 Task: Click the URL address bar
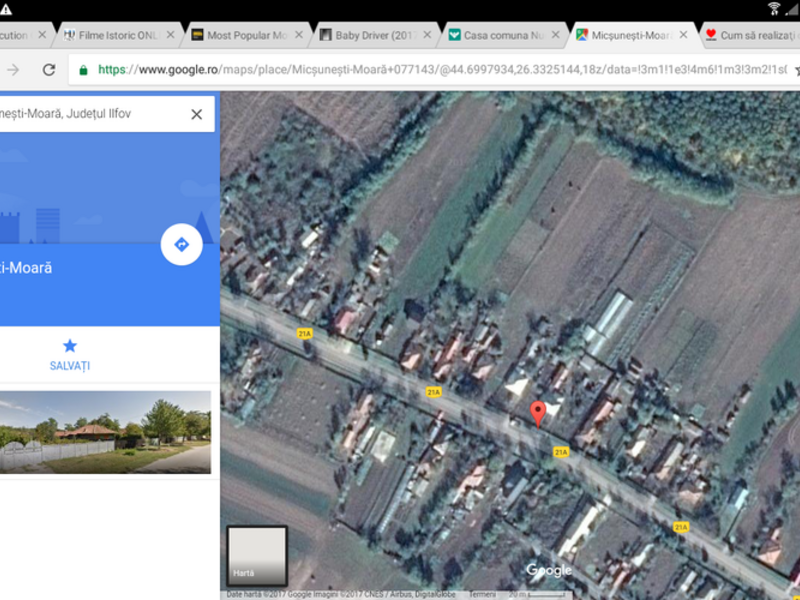pyautogui.click(x=440, y=70)
